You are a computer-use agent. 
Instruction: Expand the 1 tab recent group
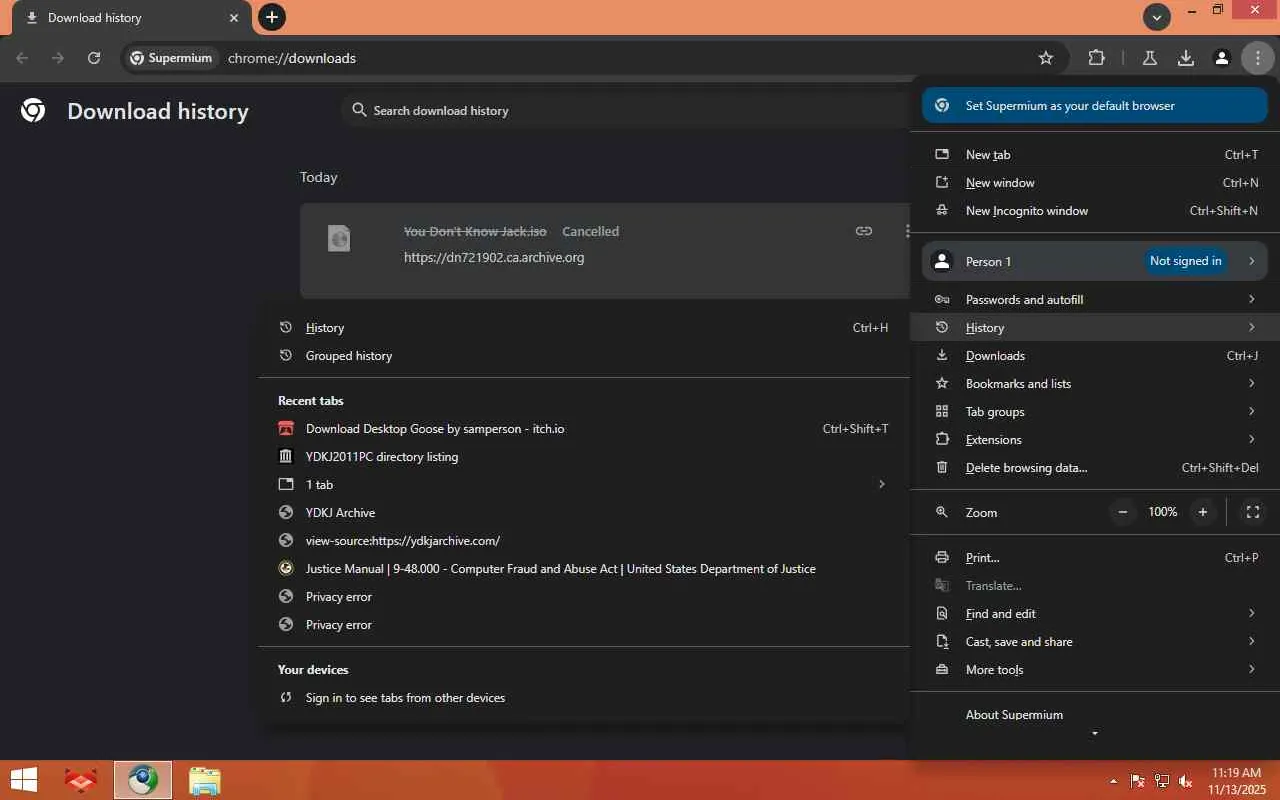[x=580, y=485]
